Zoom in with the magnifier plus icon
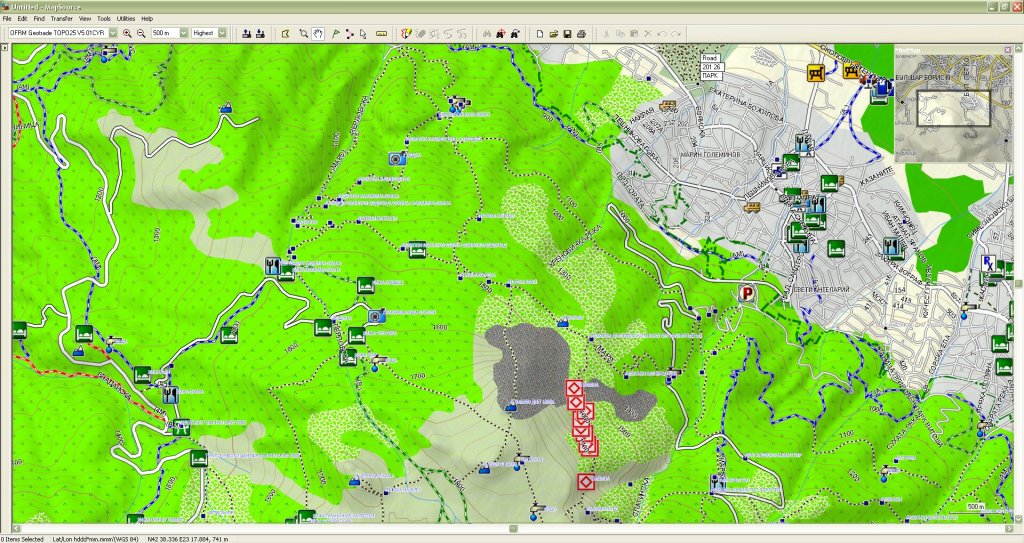The height and width of the screenshot is (543, 1024). (x=127, y=33)
